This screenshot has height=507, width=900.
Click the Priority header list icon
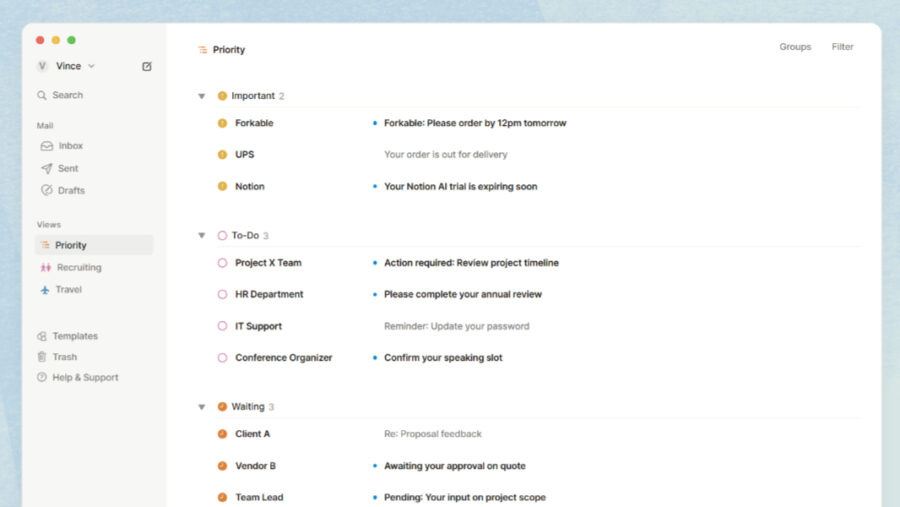pos(203,50)
